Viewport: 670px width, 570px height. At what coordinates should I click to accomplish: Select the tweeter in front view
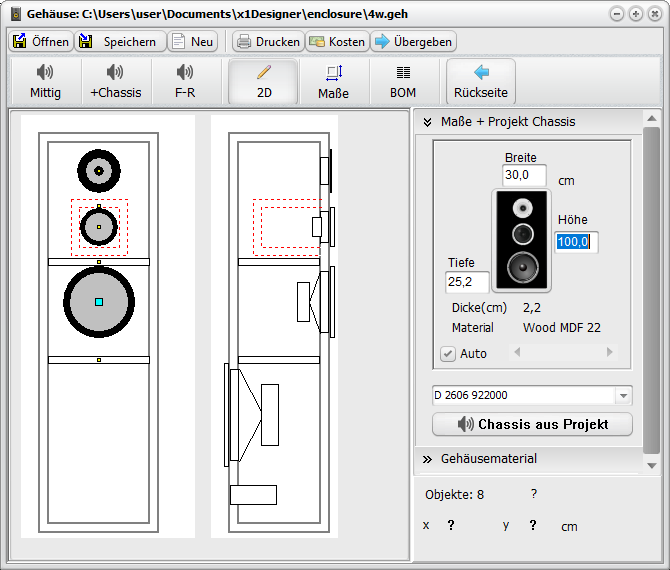click(x=99, y=171)
